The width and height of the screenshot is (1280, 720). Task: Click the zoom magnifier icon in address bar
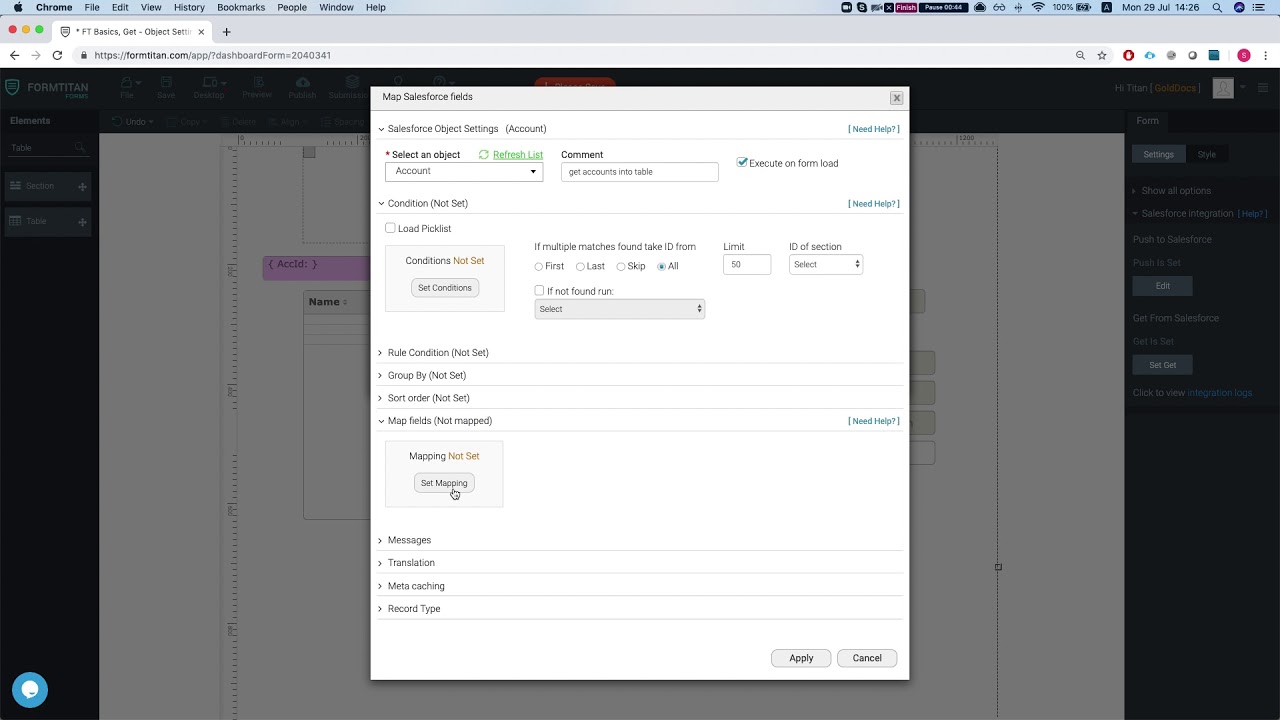1080,55
